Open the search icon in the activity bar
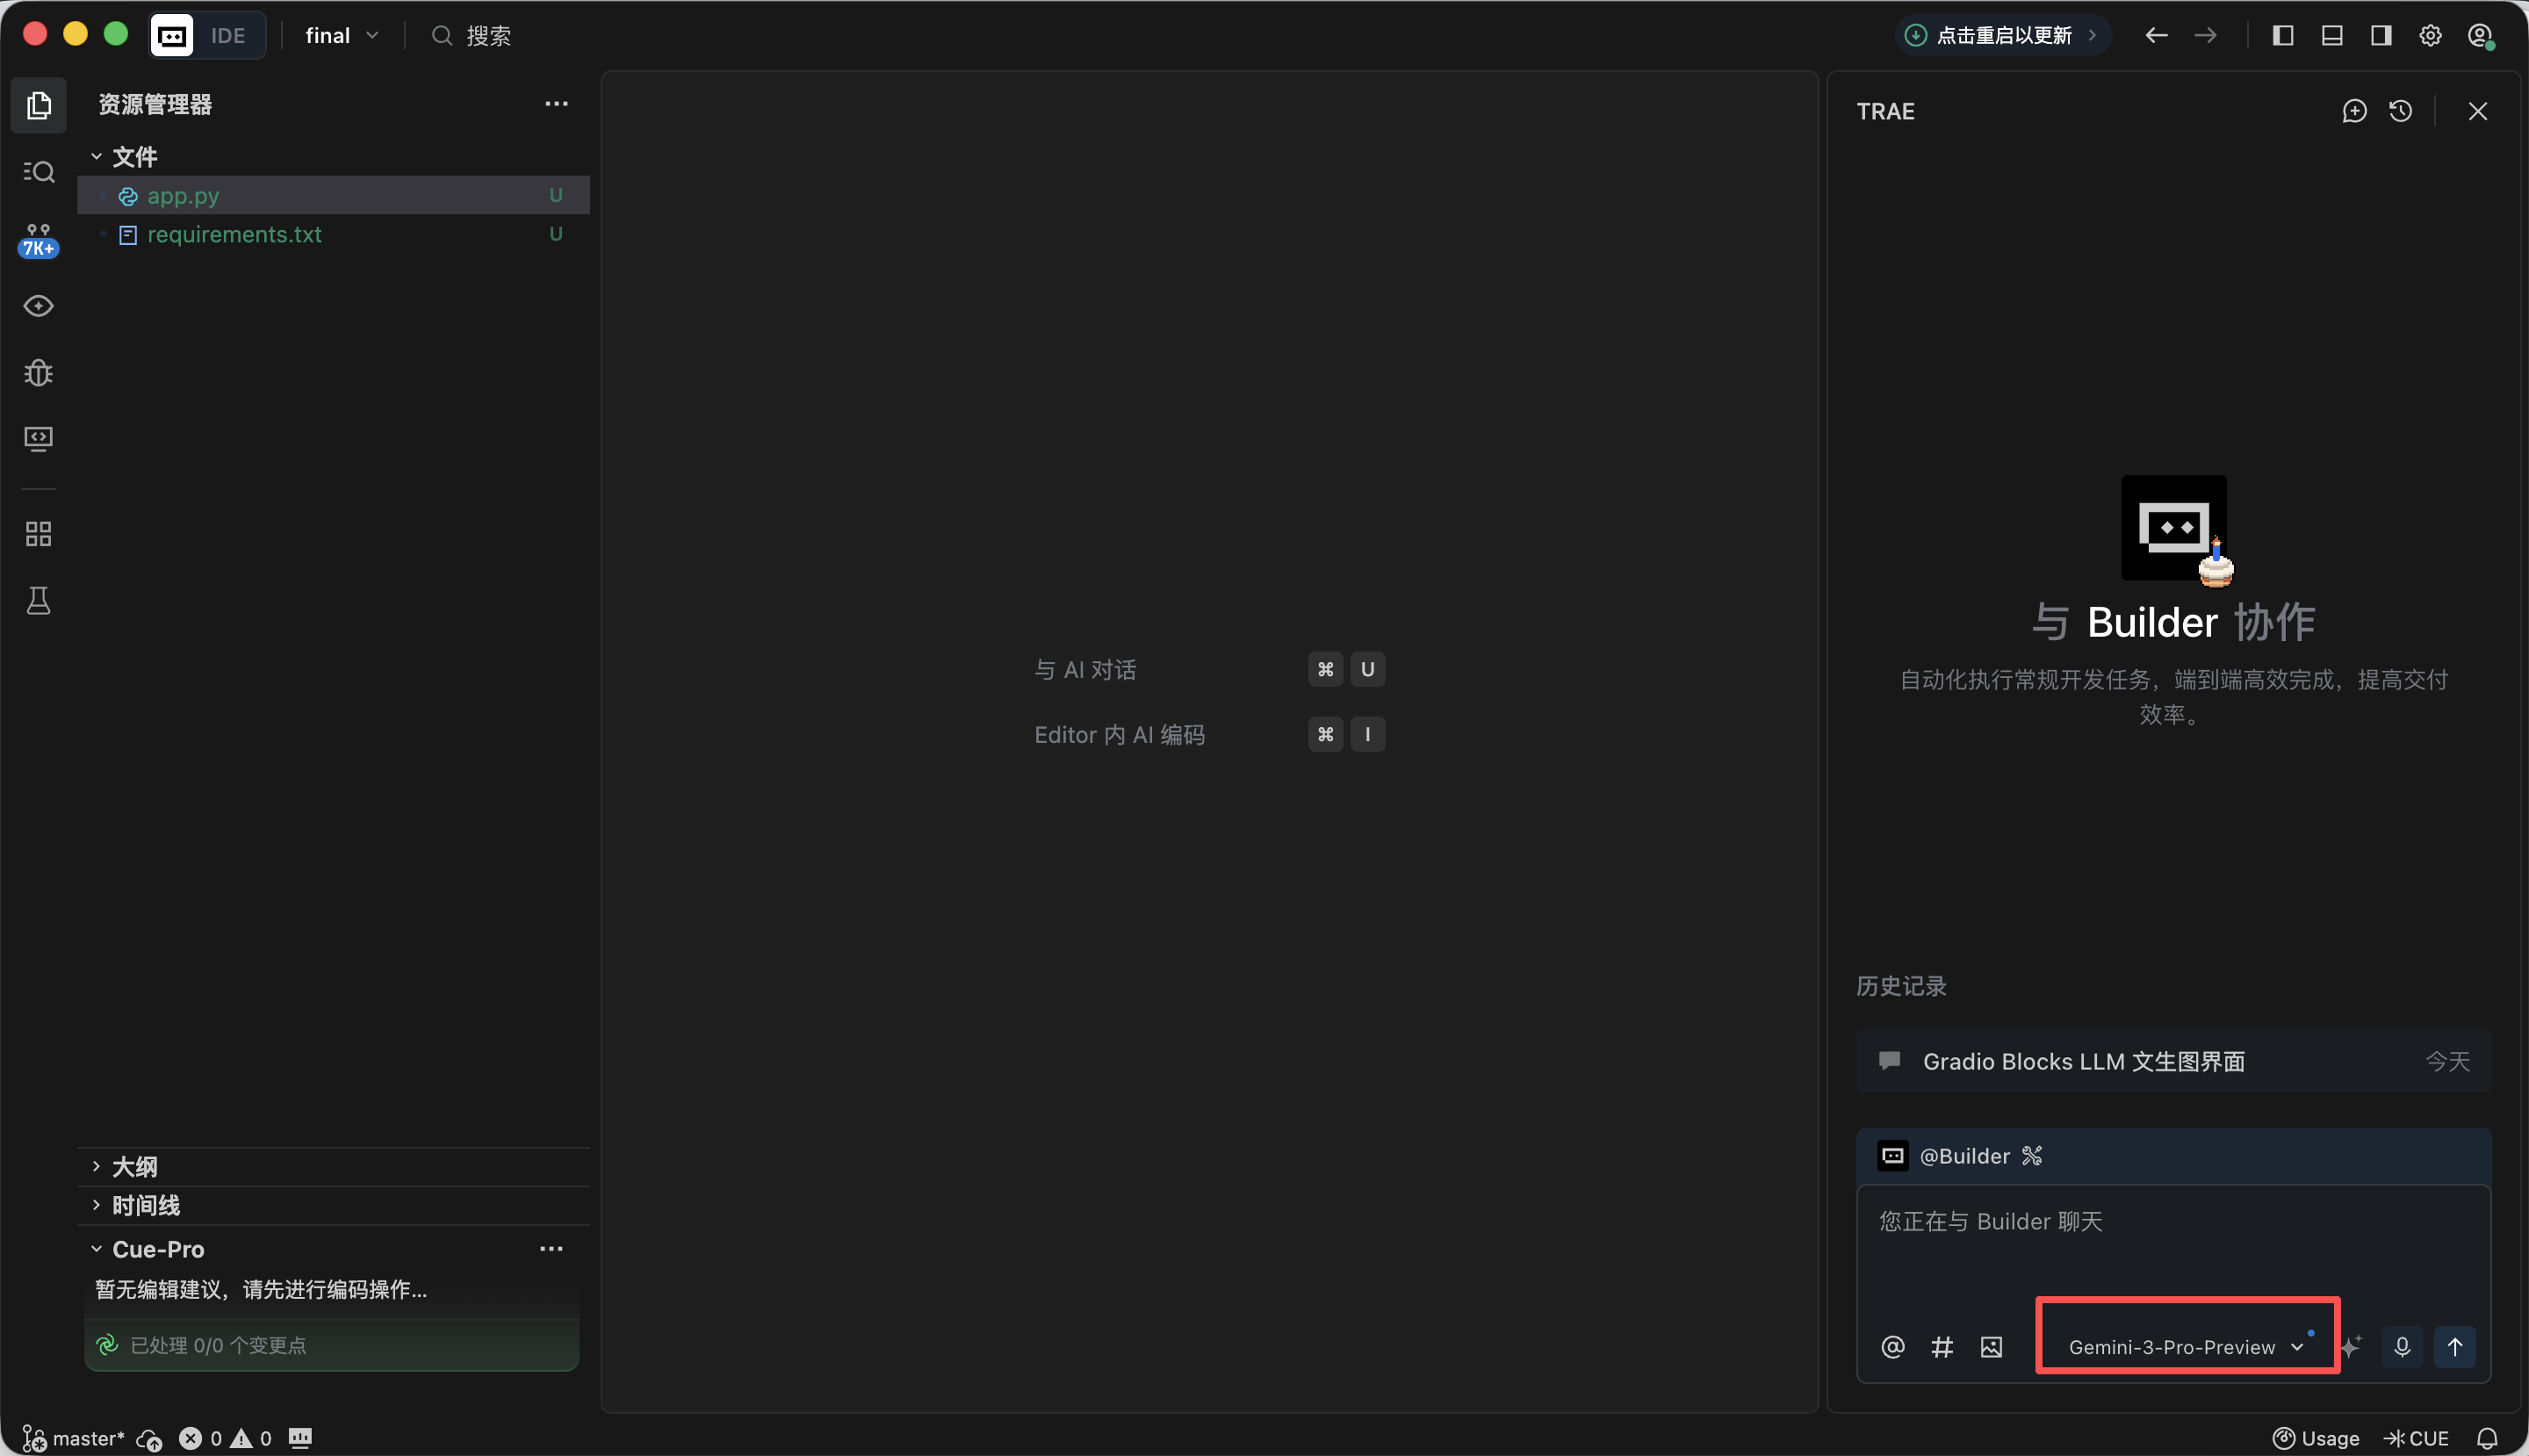 (38, 172)
